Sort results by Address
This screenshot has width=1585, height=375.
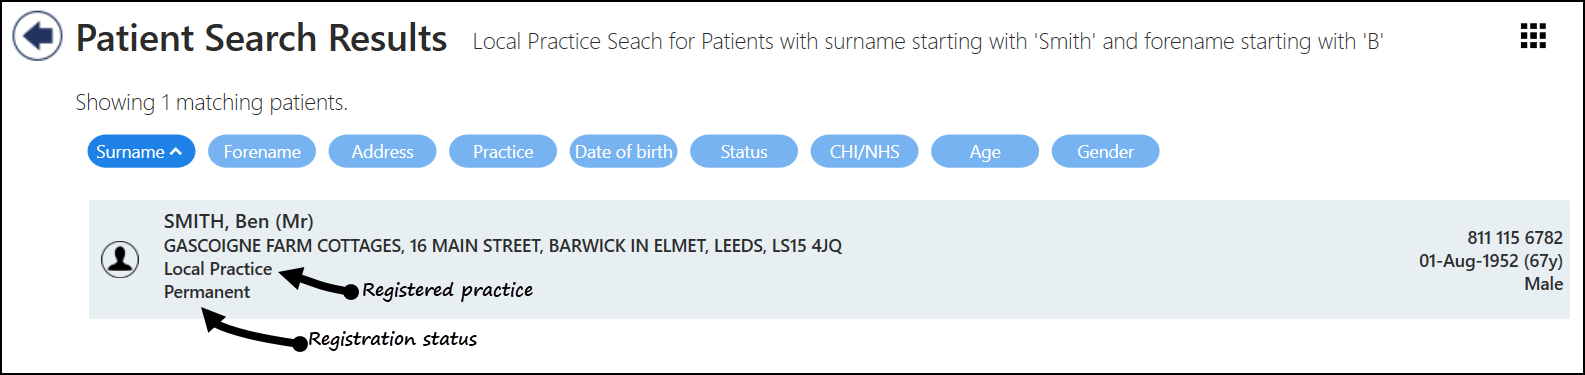(382, 152)
